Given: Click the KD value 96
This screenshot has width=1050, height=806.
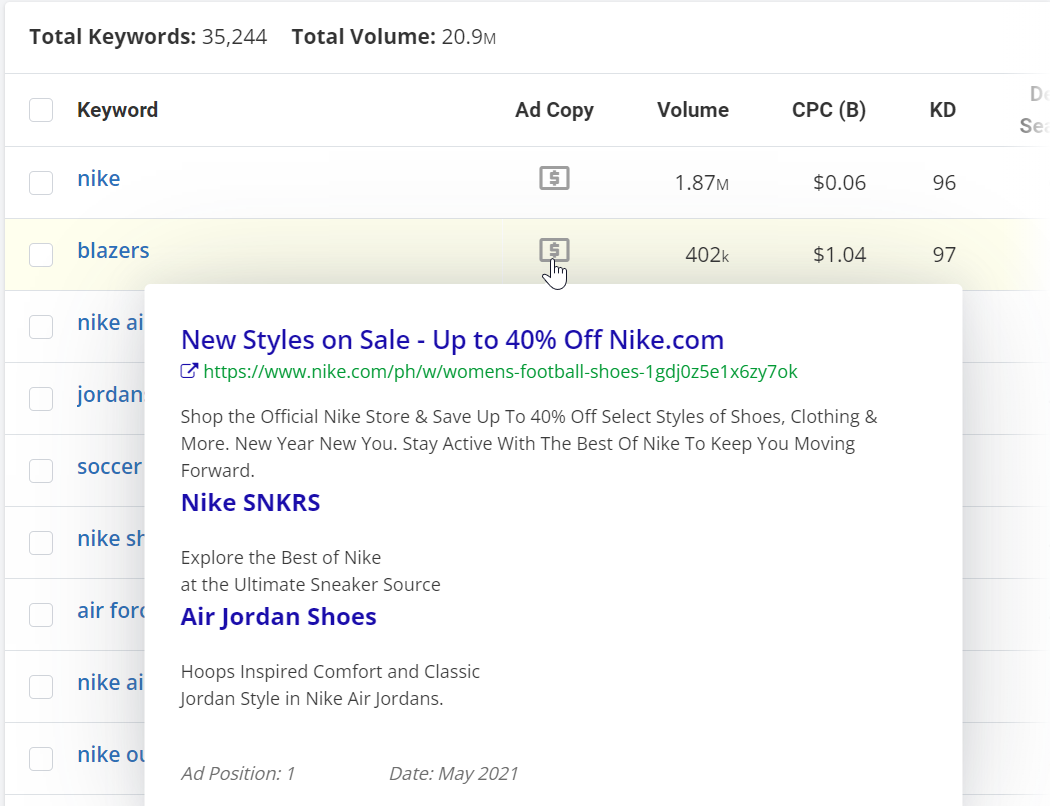Looking at the screenshot, I should click(944, 183).
